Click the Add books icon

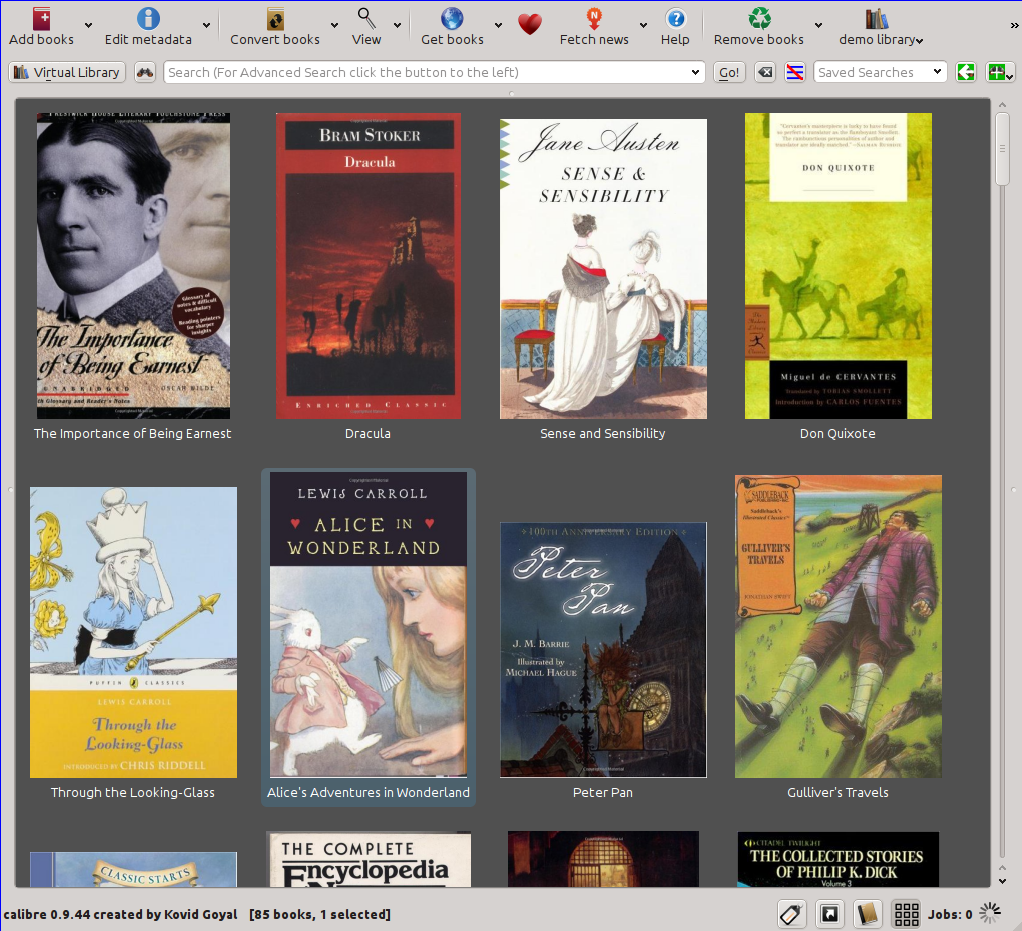[x=41, y=19]
